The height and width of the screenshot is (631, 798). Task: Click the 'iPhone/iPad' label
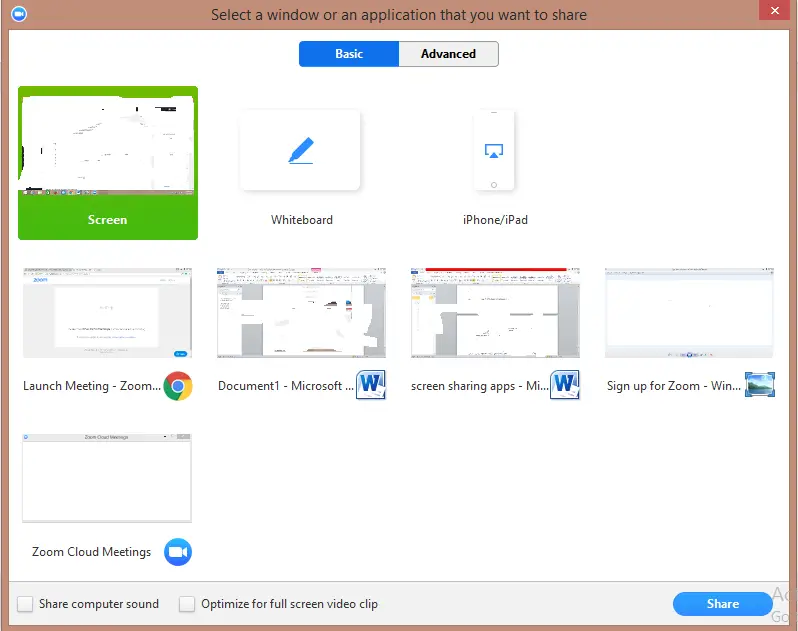click(x=495, y=220)
